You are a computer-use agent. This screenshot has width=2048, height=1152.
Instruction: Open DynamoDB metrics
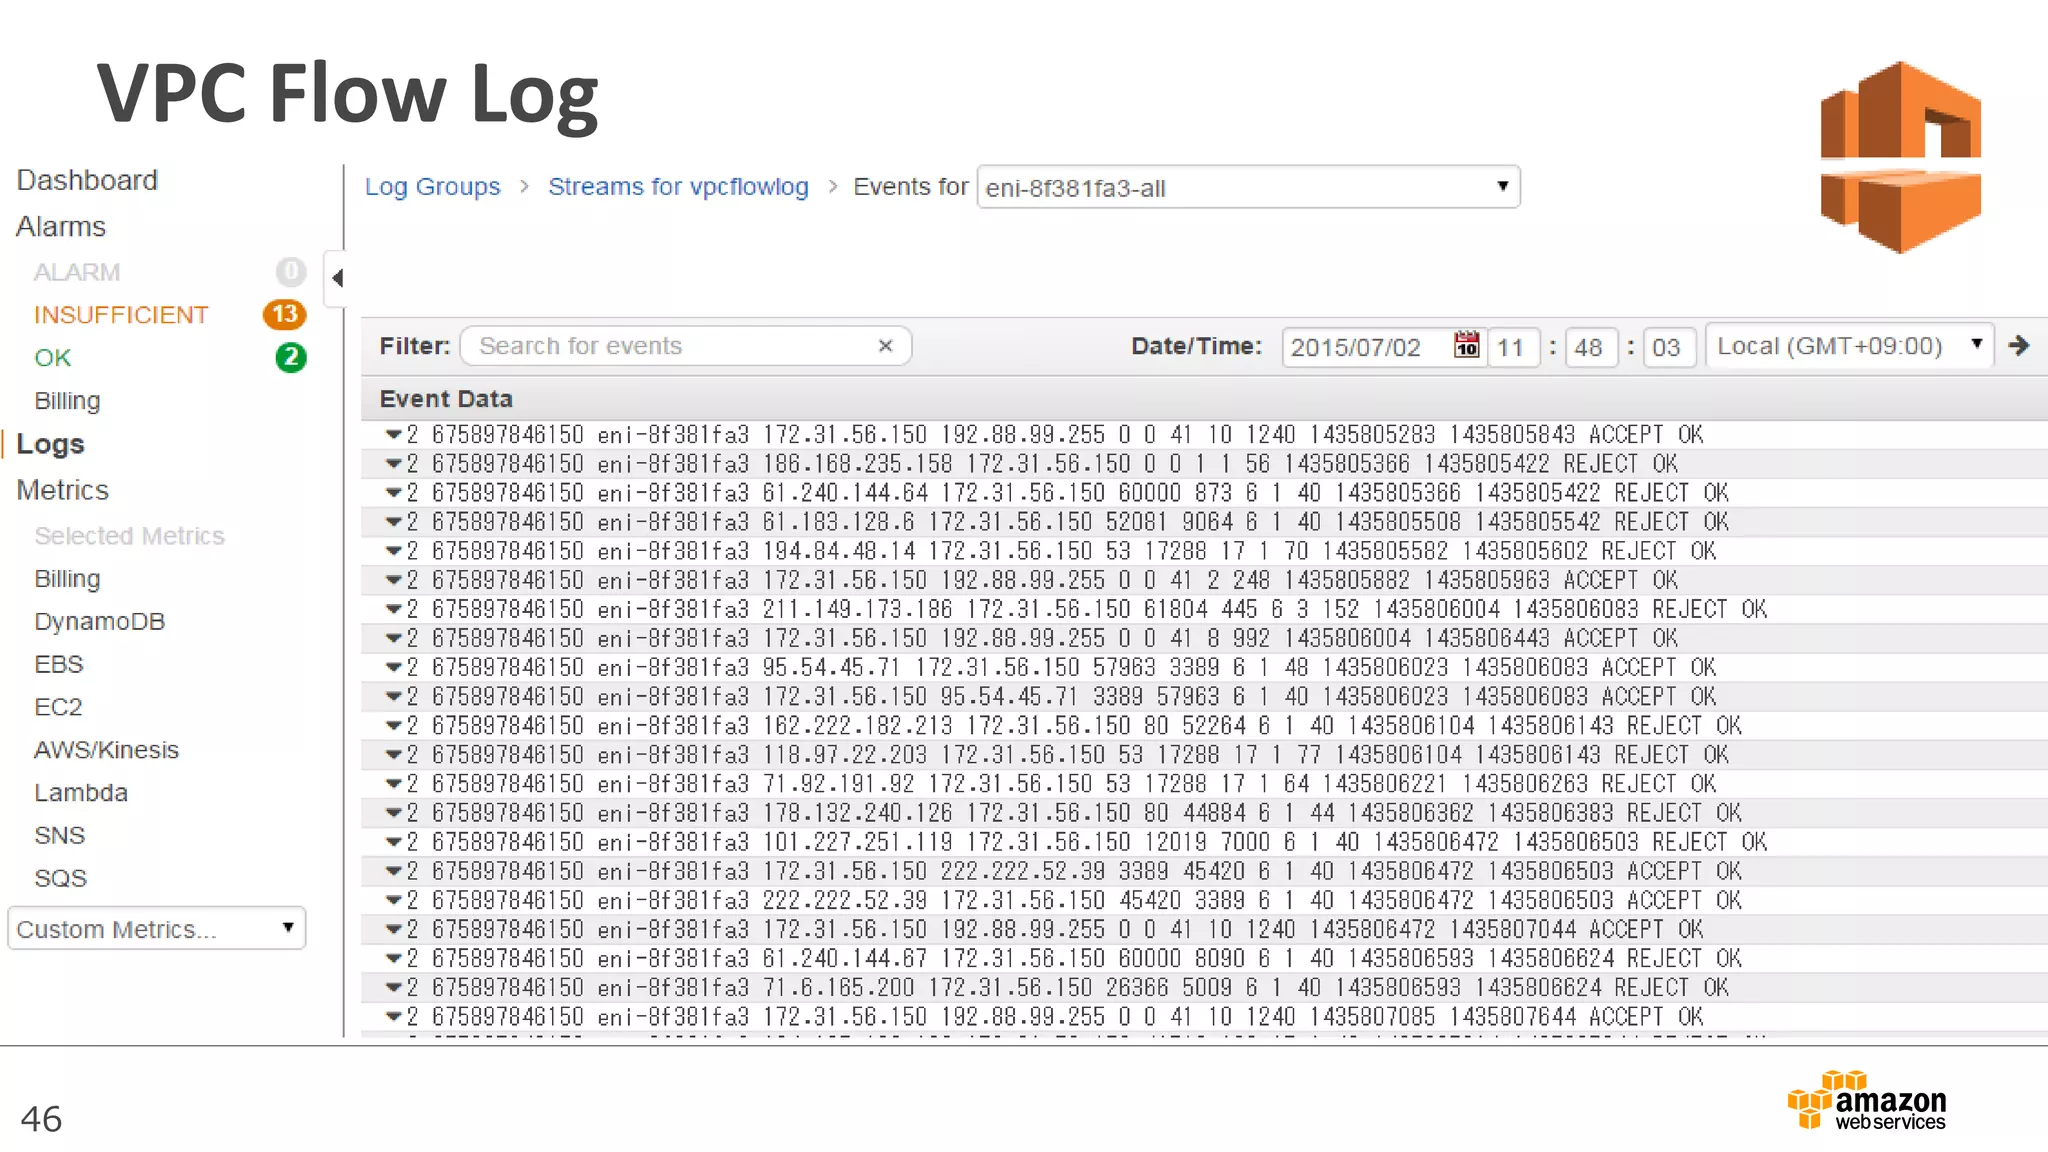click(x=99, y=622)
